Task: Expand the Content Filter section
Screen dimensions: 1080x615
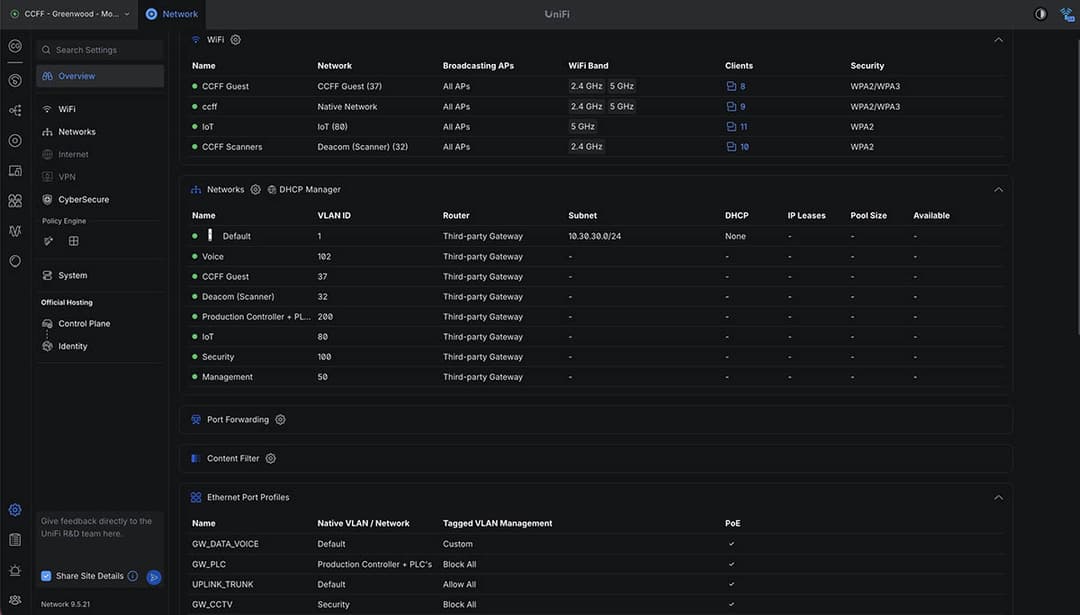Action: pyautogui.click(x=596, y=459)
